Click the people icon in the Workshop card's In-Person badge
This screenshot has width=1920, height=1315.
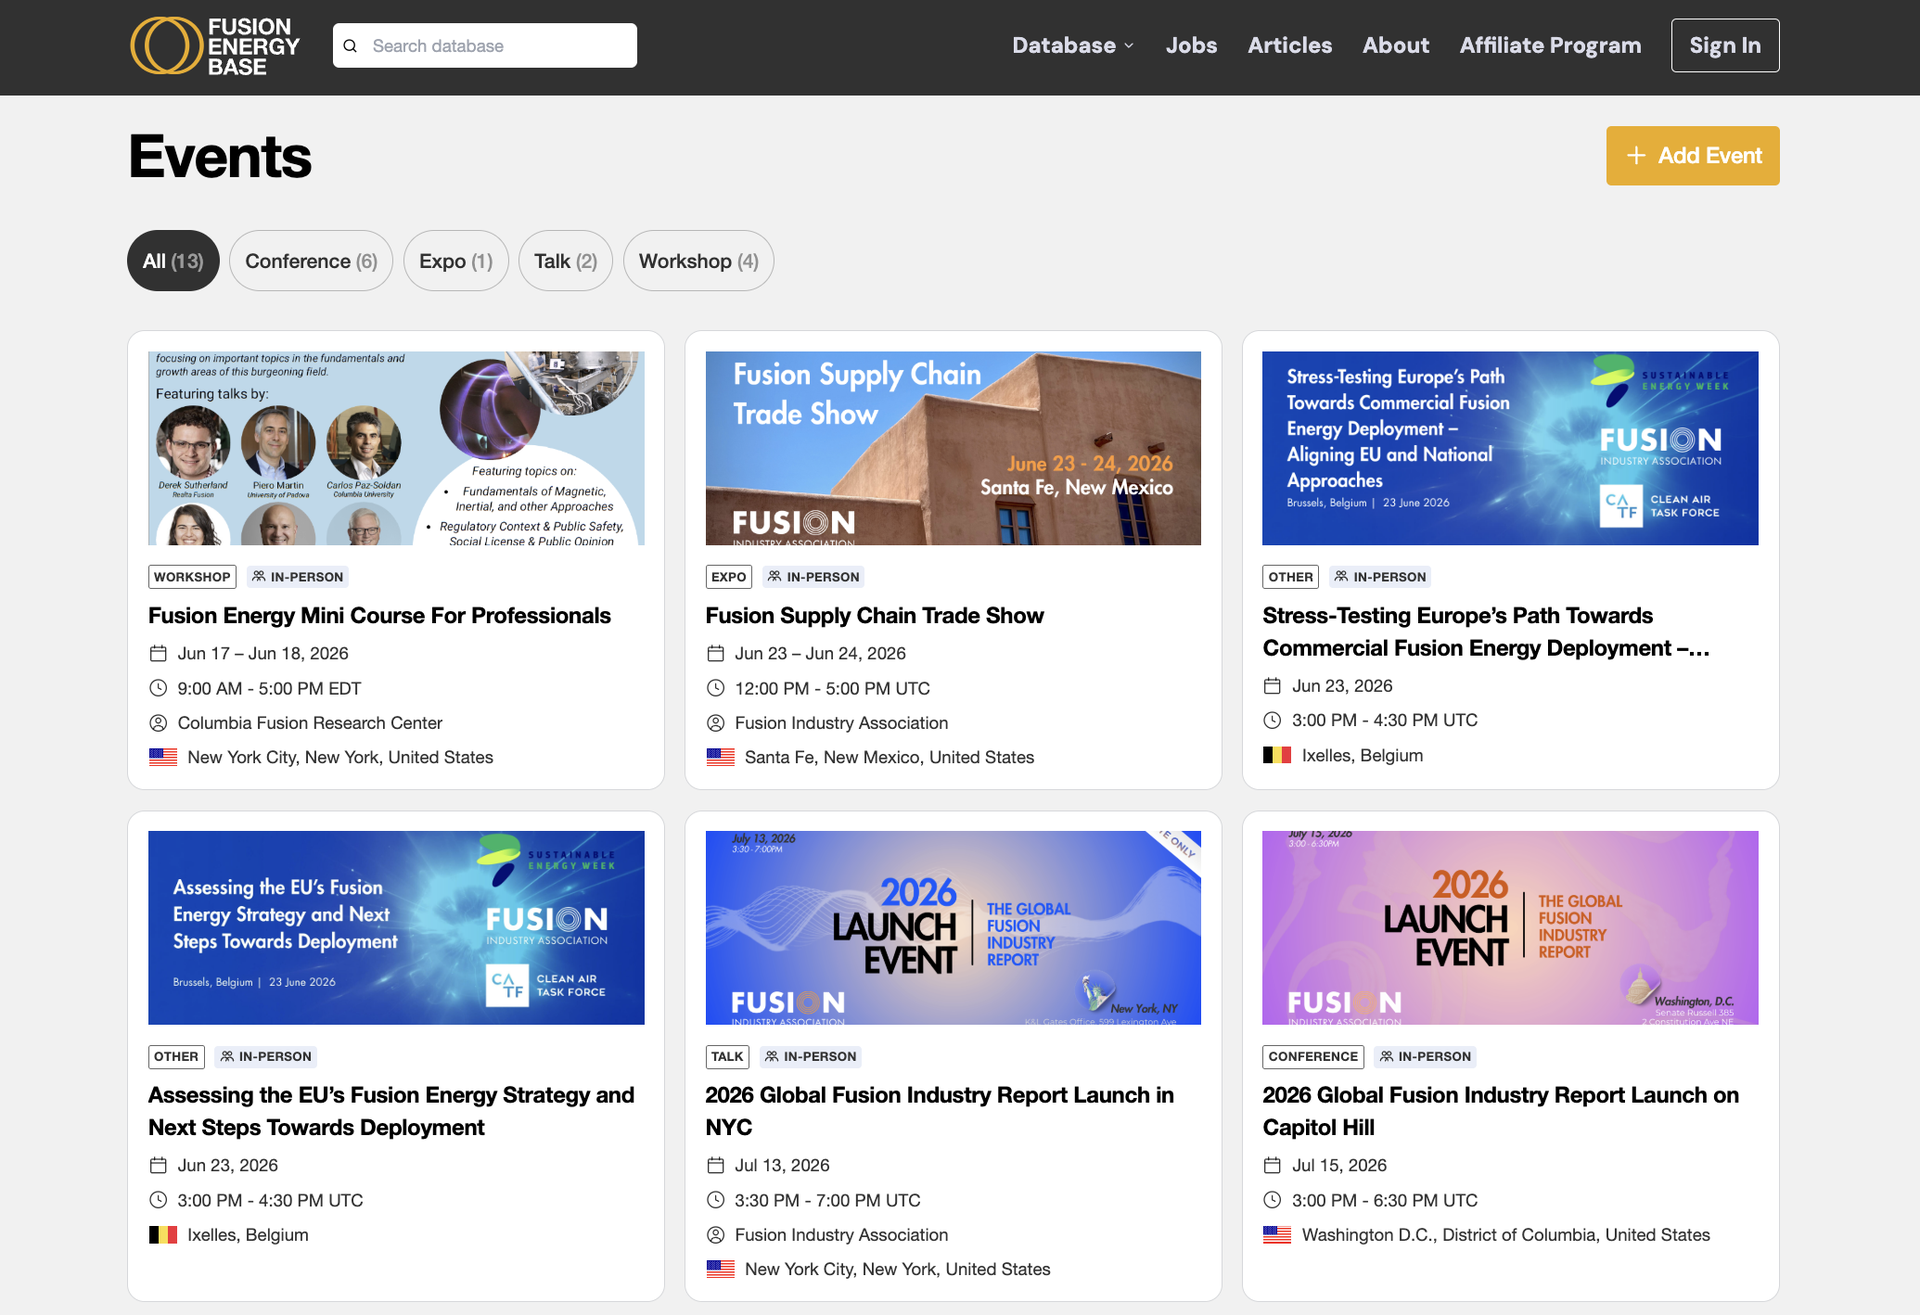[x=259, y=576]
